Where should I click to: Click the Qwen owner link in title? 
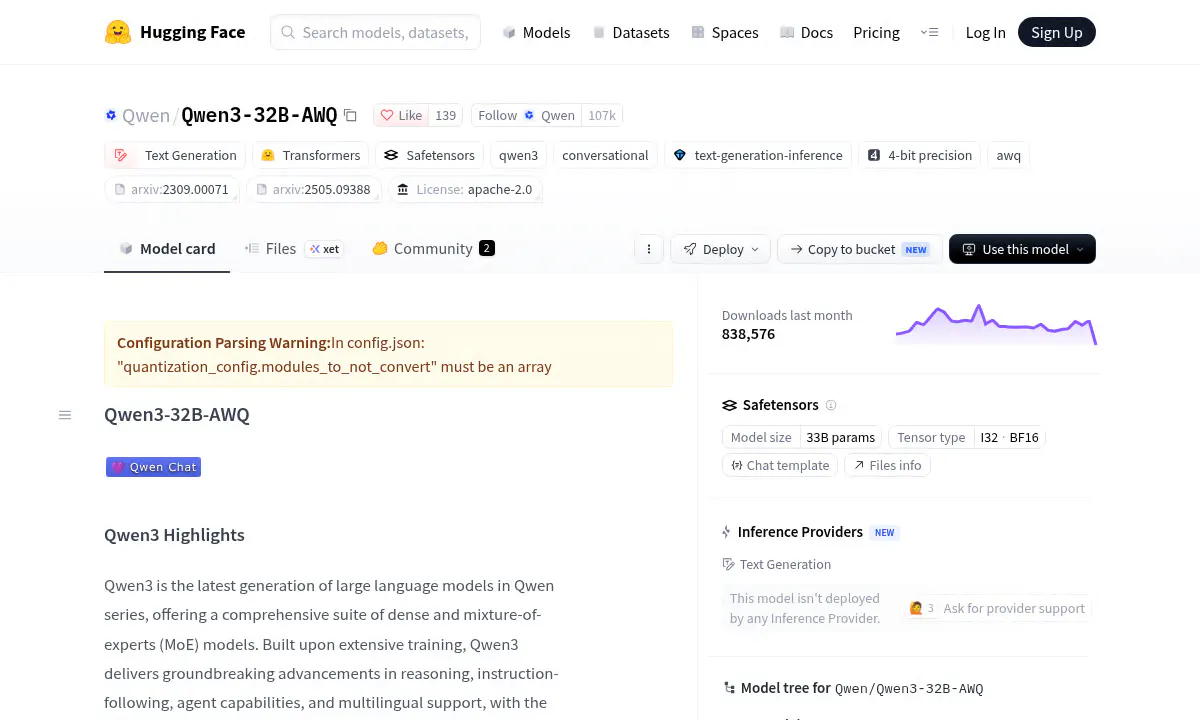pyautogui.click(x=146, y=115)
